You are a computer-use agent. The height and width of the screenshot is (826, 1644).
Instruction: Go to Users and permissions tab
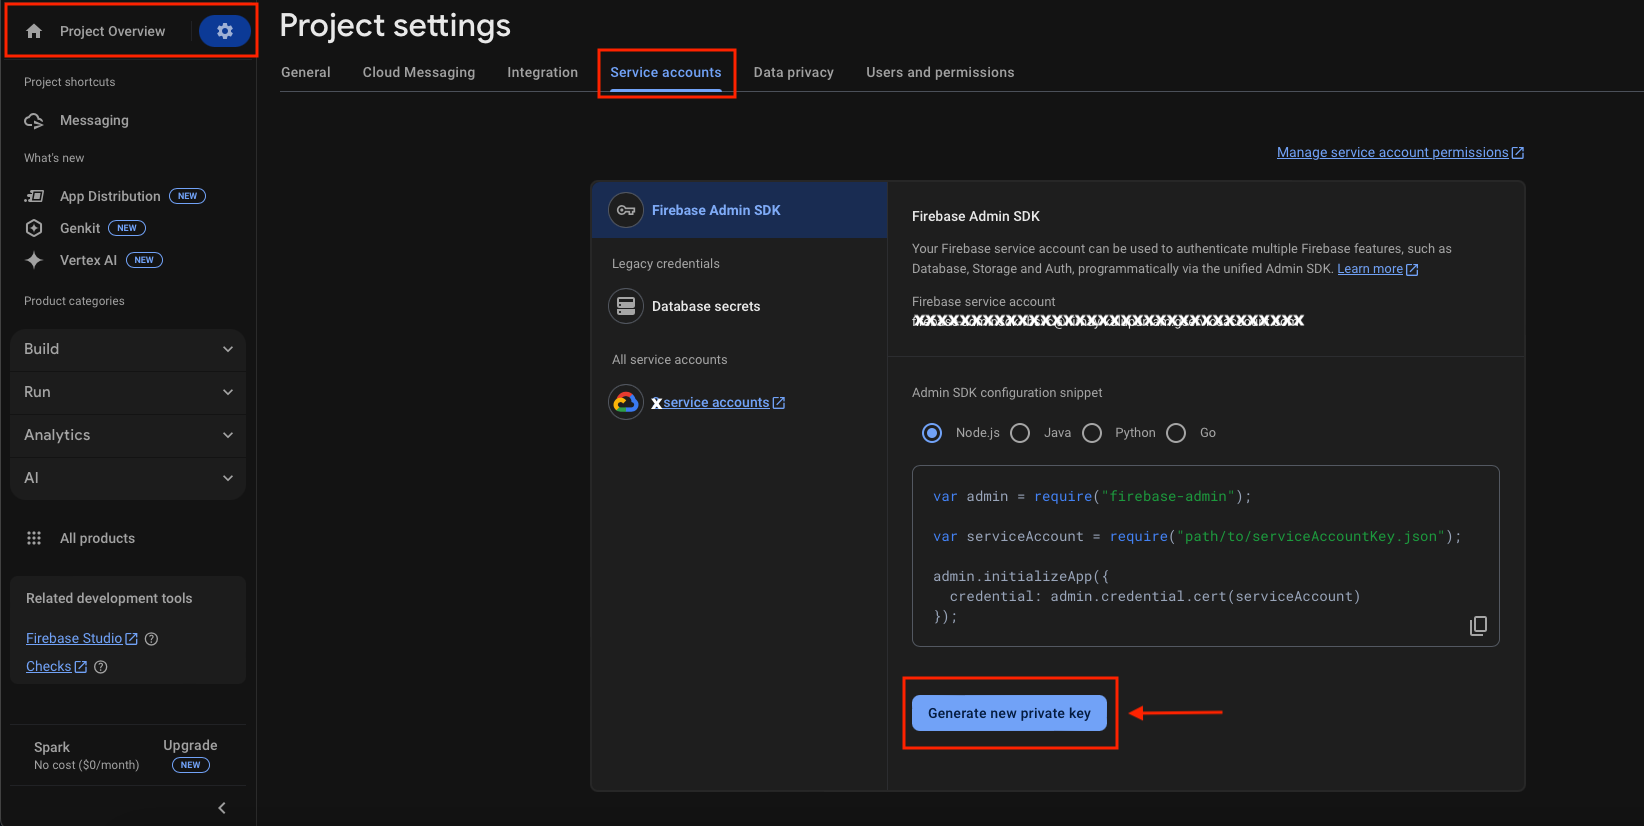click(940, 72)
